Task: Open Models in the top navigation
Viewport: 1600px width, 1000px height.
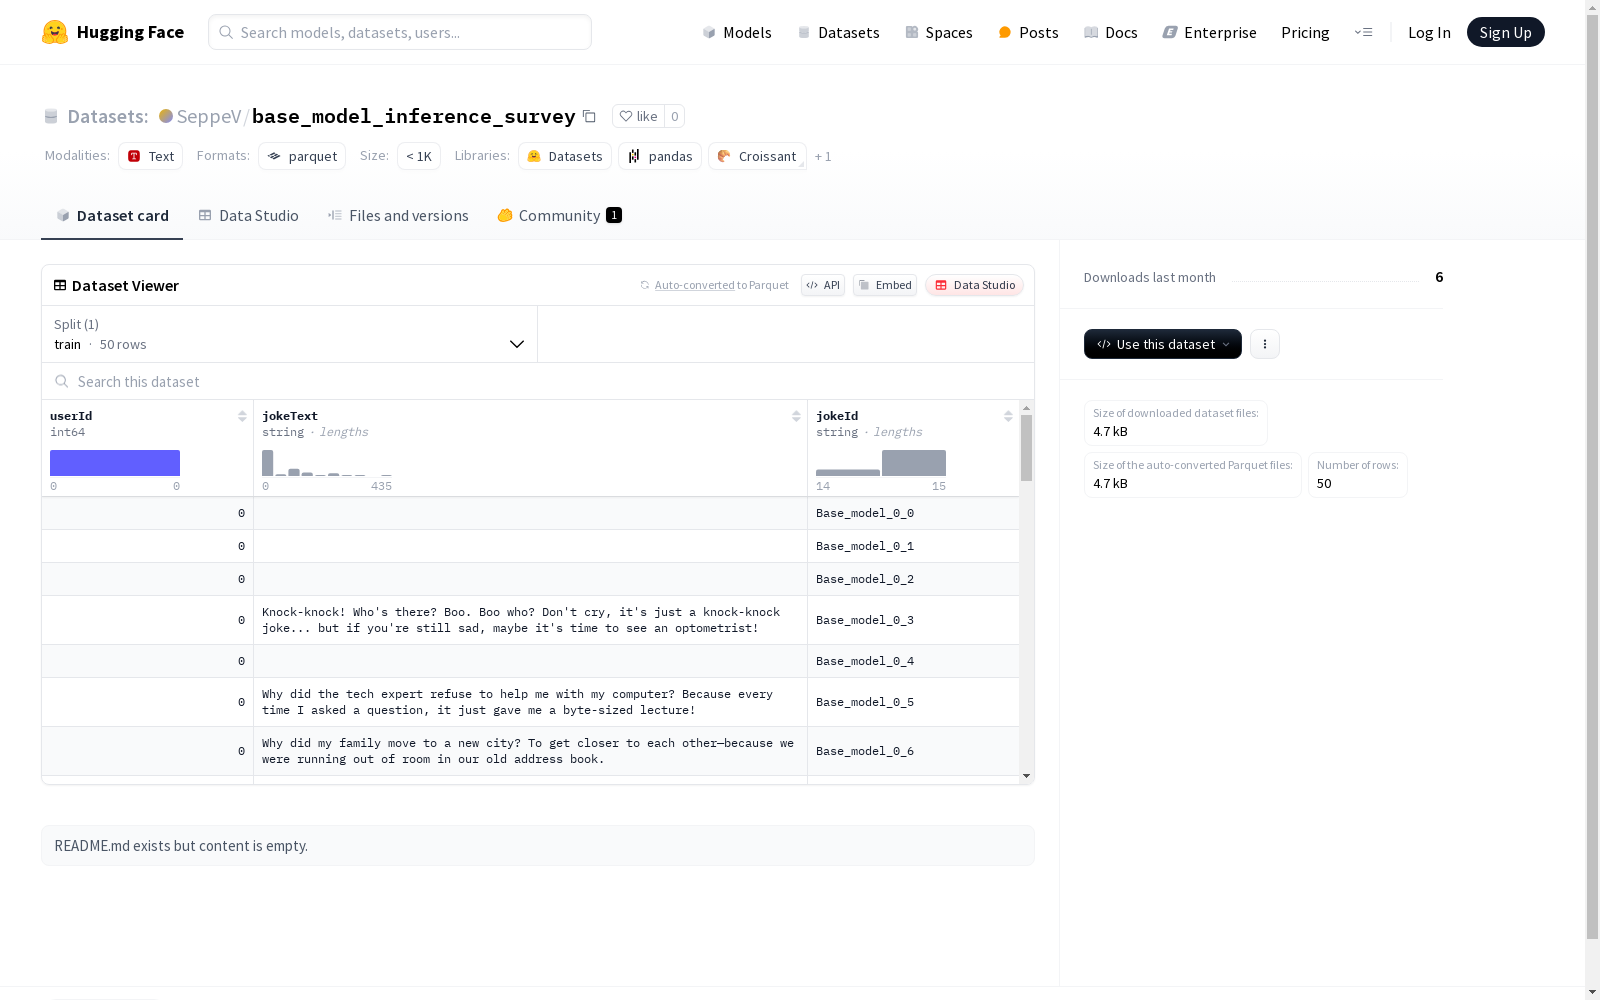Action: [x=737, y=32]
